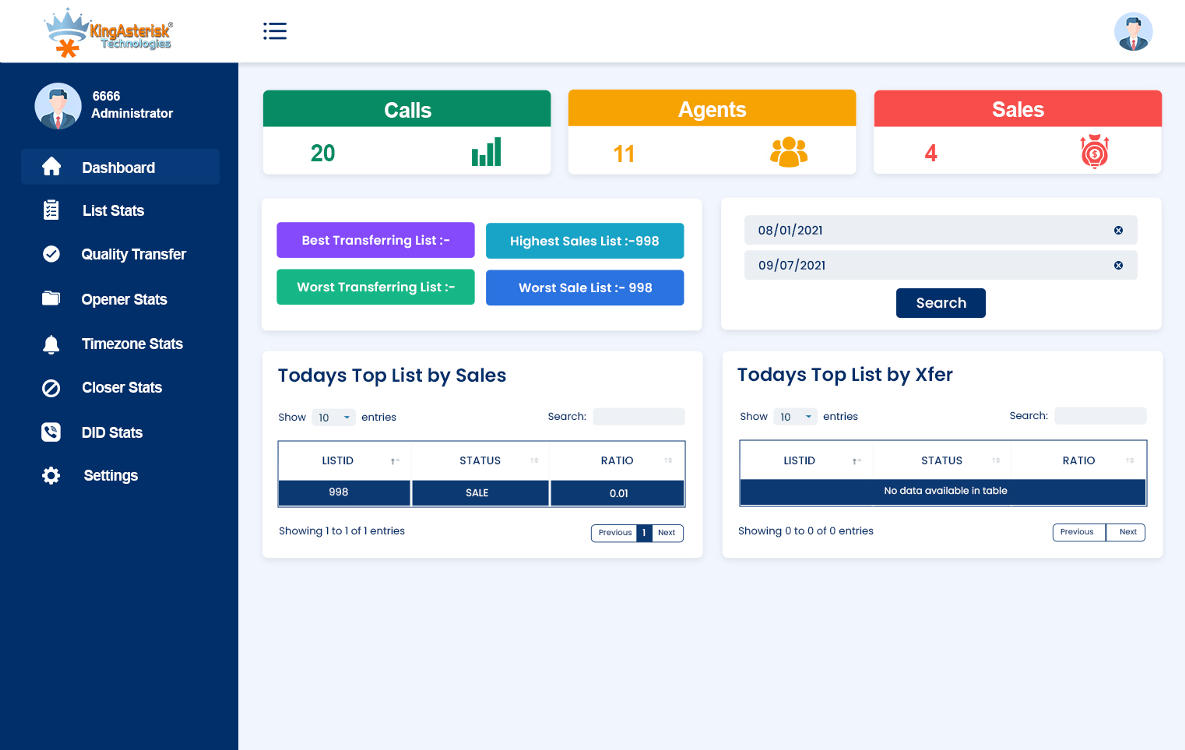Clear the 09/07/2021 end date

point(1118,265)
